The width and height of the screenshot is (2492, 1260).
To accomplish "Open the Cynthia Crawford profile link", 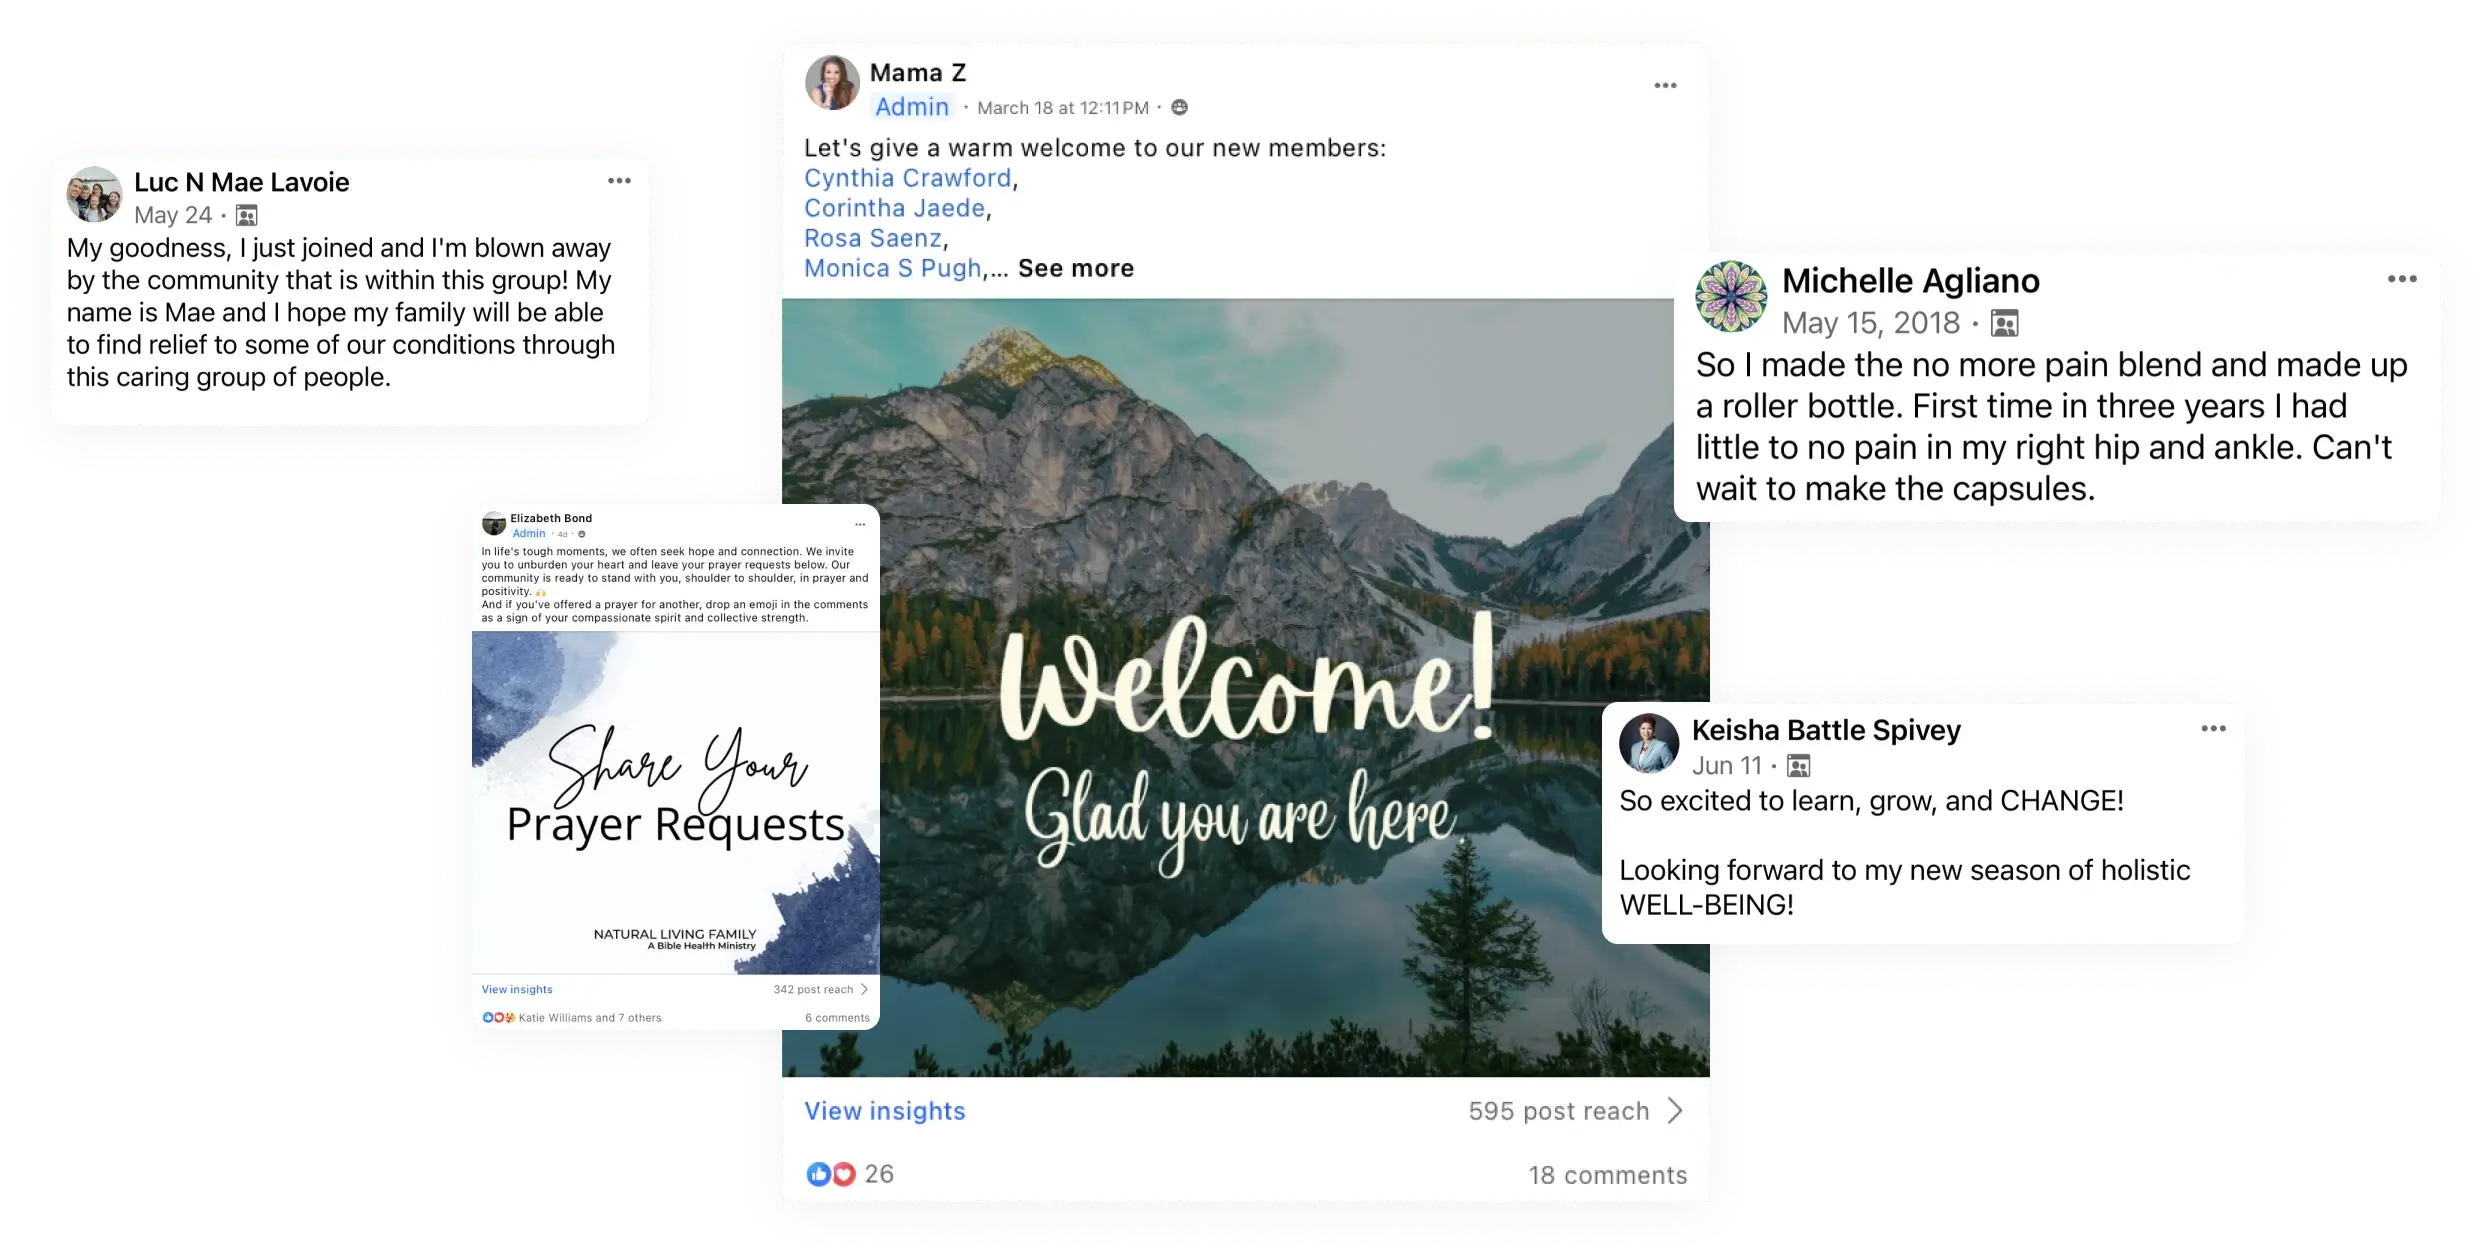I will [x=907, y=178].
